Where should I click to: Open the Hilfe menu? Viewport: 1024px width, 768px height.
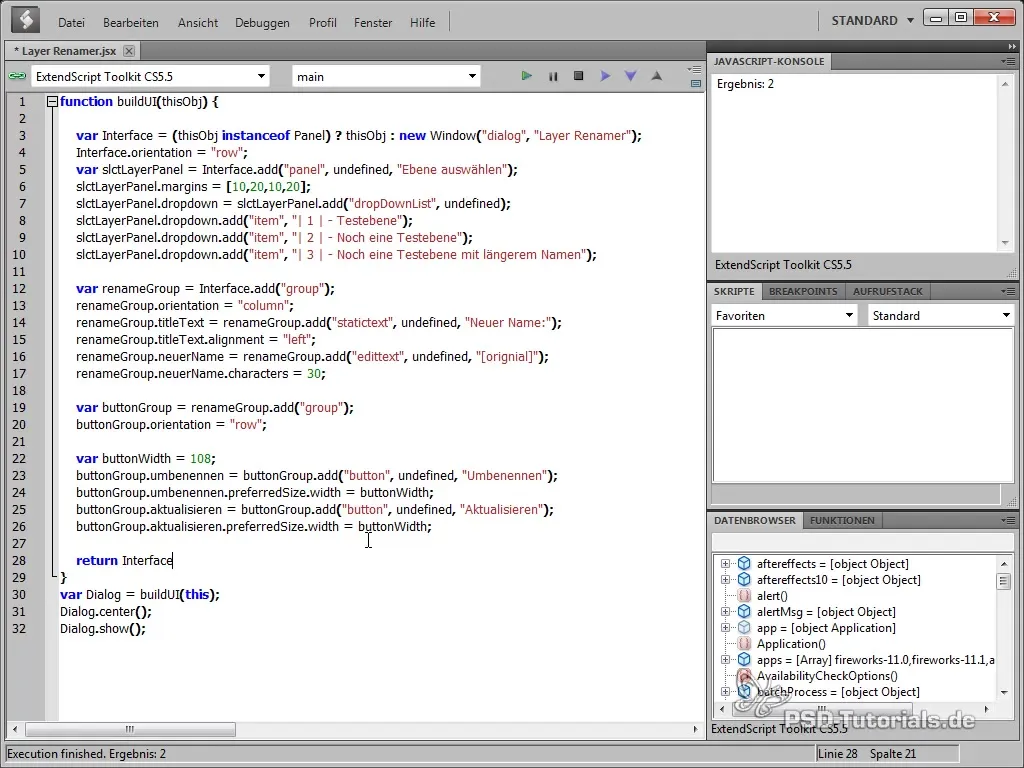pyautogui.click(x=423, y=22)
